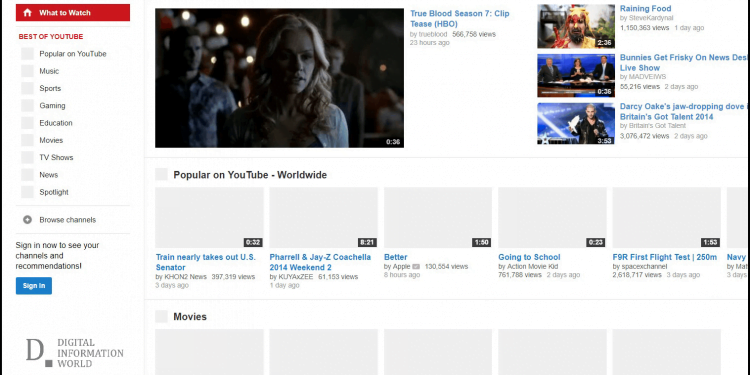
Task: Open Education in the sidebar
Action: pos(56,123)
